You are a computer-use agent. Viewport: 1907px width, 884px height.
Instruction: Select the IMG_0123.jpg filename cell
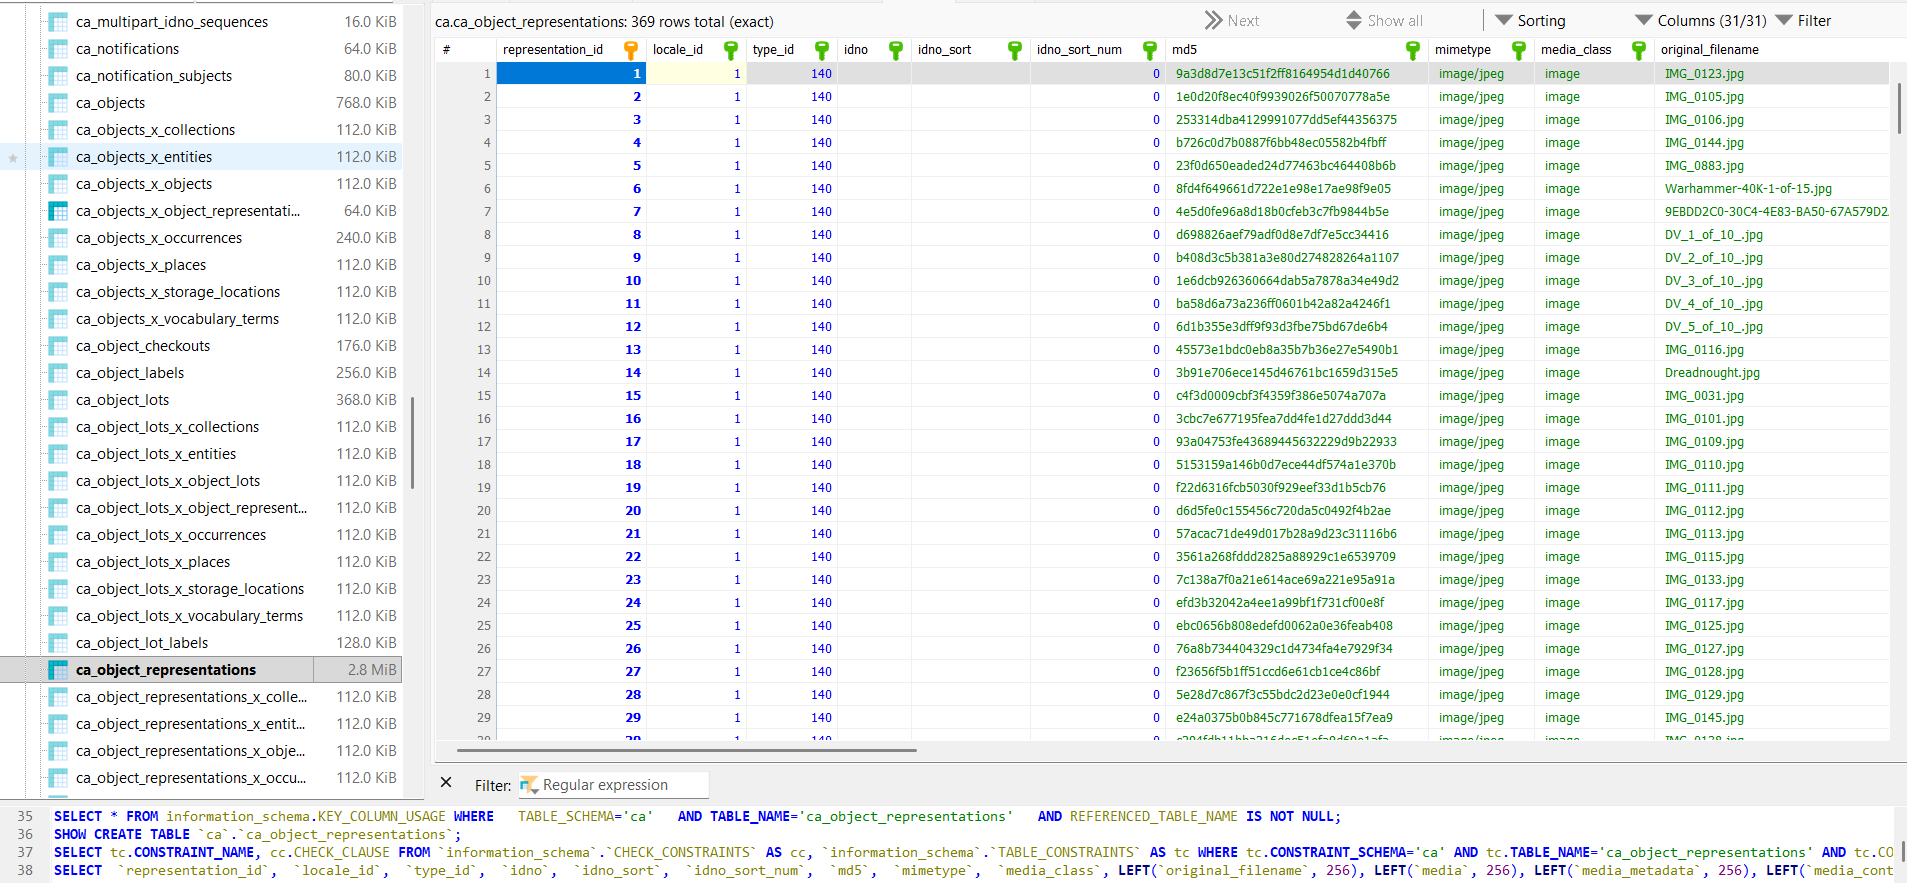(1704, 74)
